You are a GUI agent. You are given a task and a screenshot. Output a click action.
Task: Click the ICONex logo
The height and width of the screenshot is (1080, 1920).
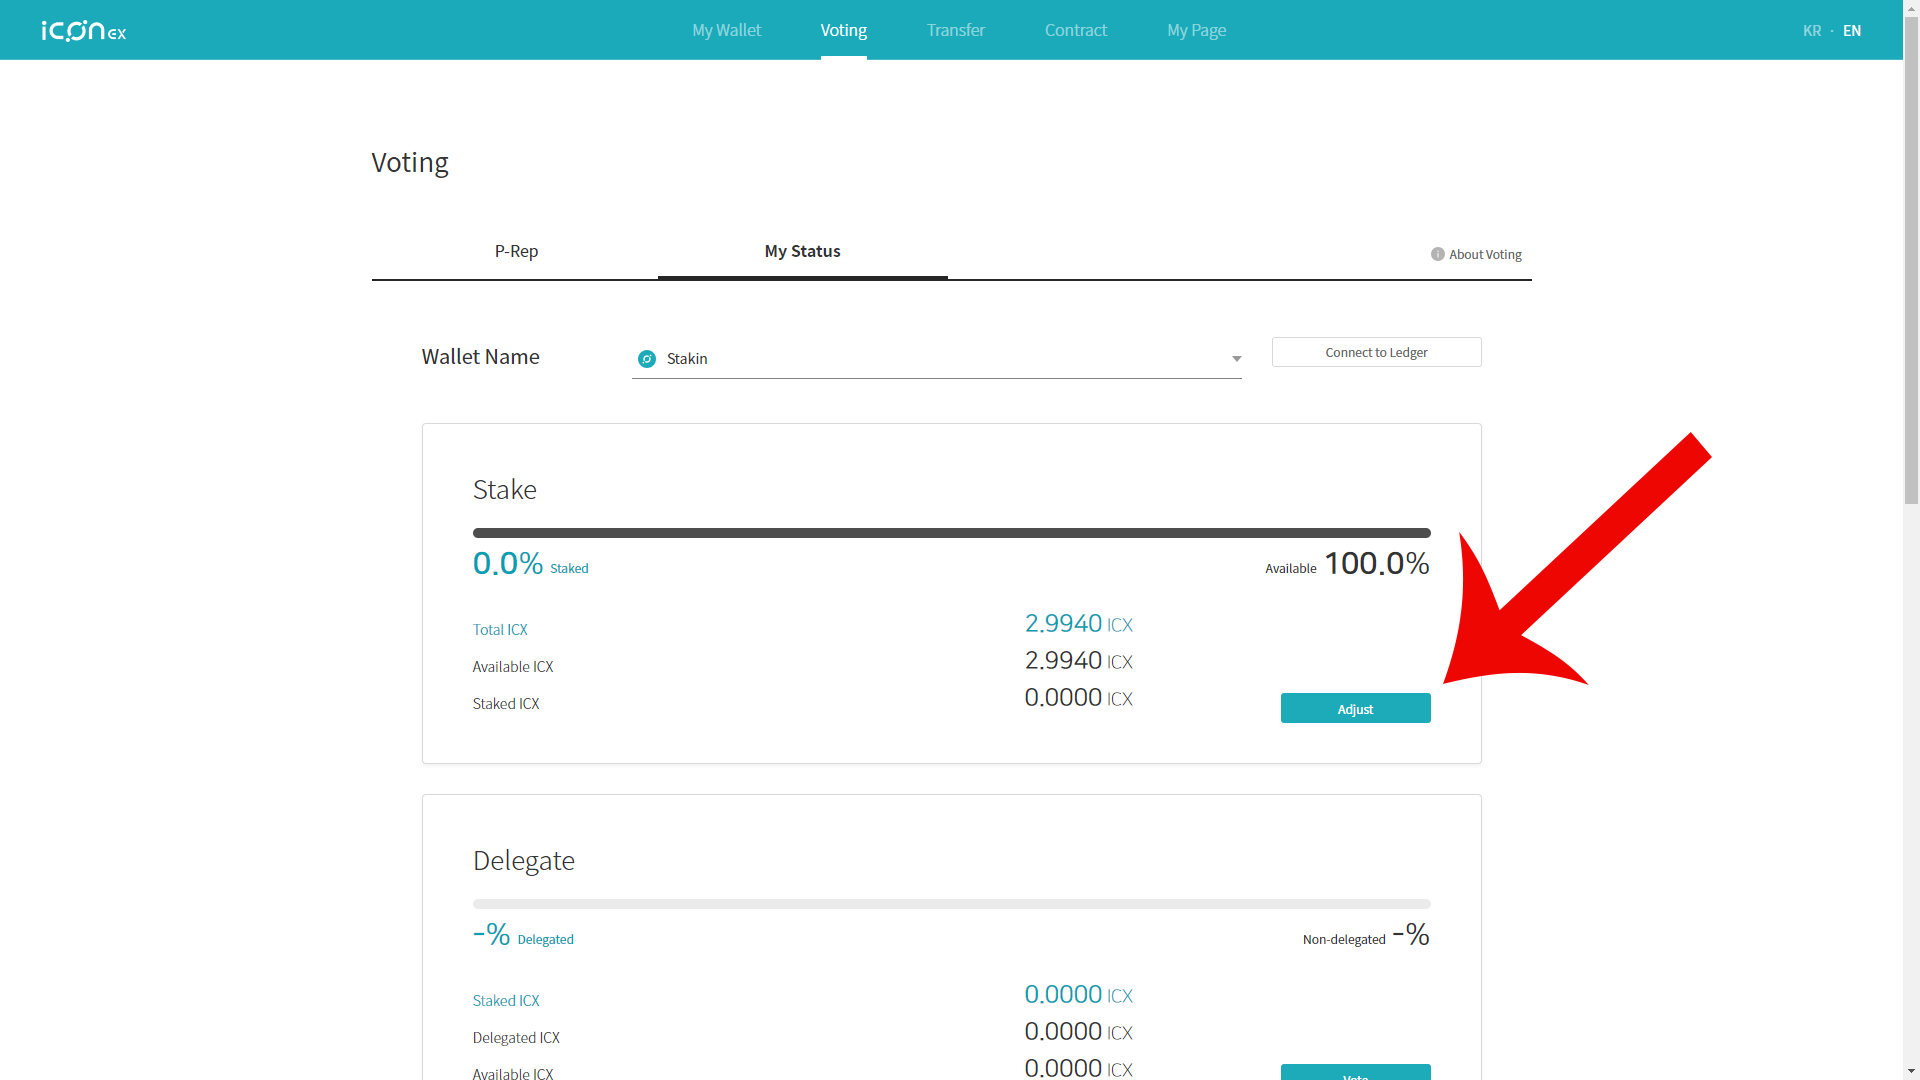click(x=84, y=31)
